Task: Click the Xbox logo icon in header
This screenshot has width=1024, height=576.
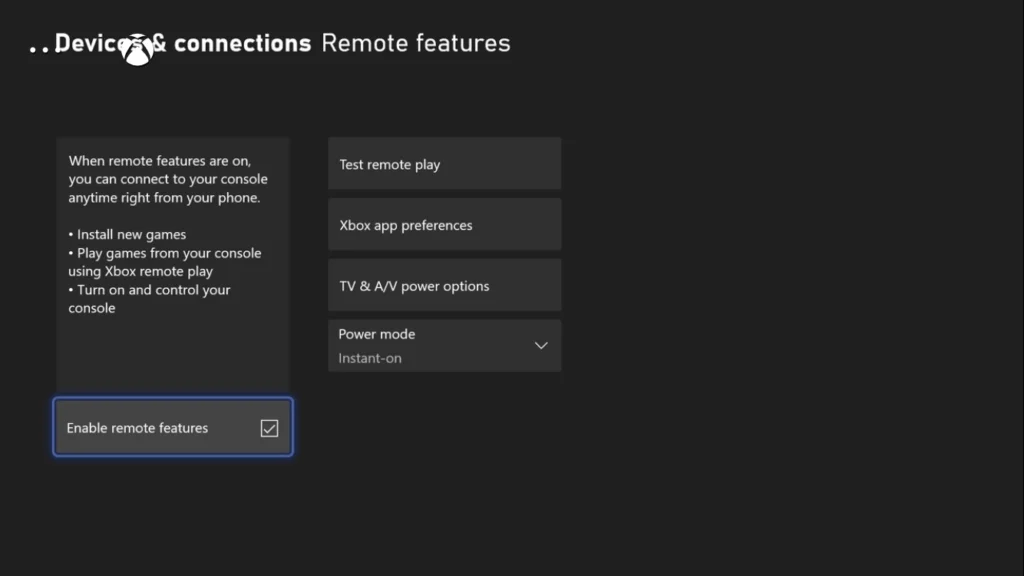Action: pyautogui.click(x=137, y=48)
